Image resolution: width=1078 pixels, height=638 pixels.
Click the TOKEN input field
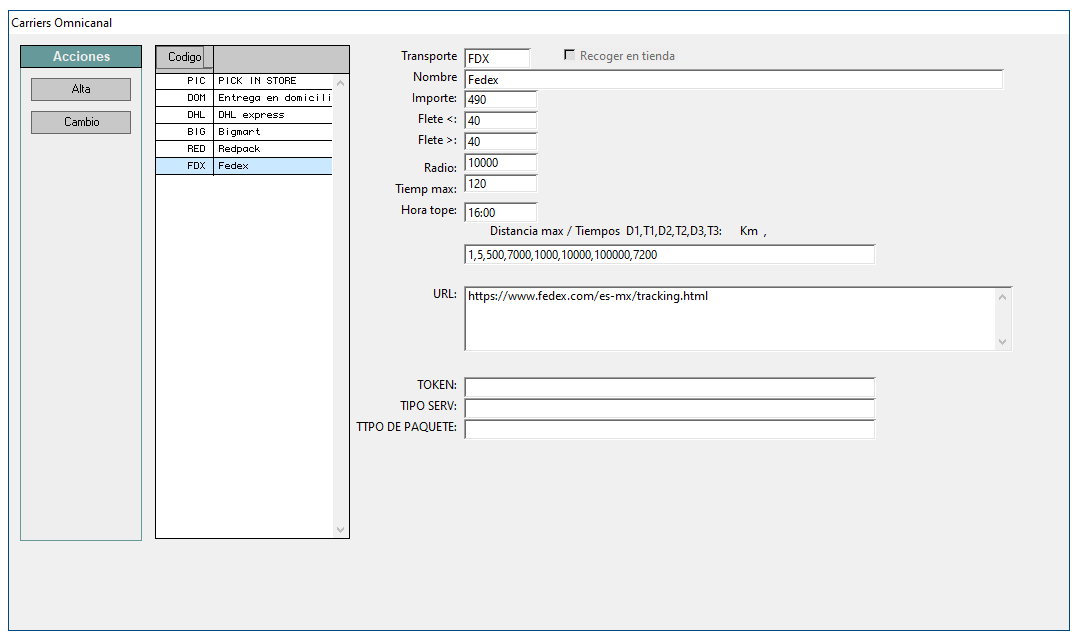click(x=670, y=387)
